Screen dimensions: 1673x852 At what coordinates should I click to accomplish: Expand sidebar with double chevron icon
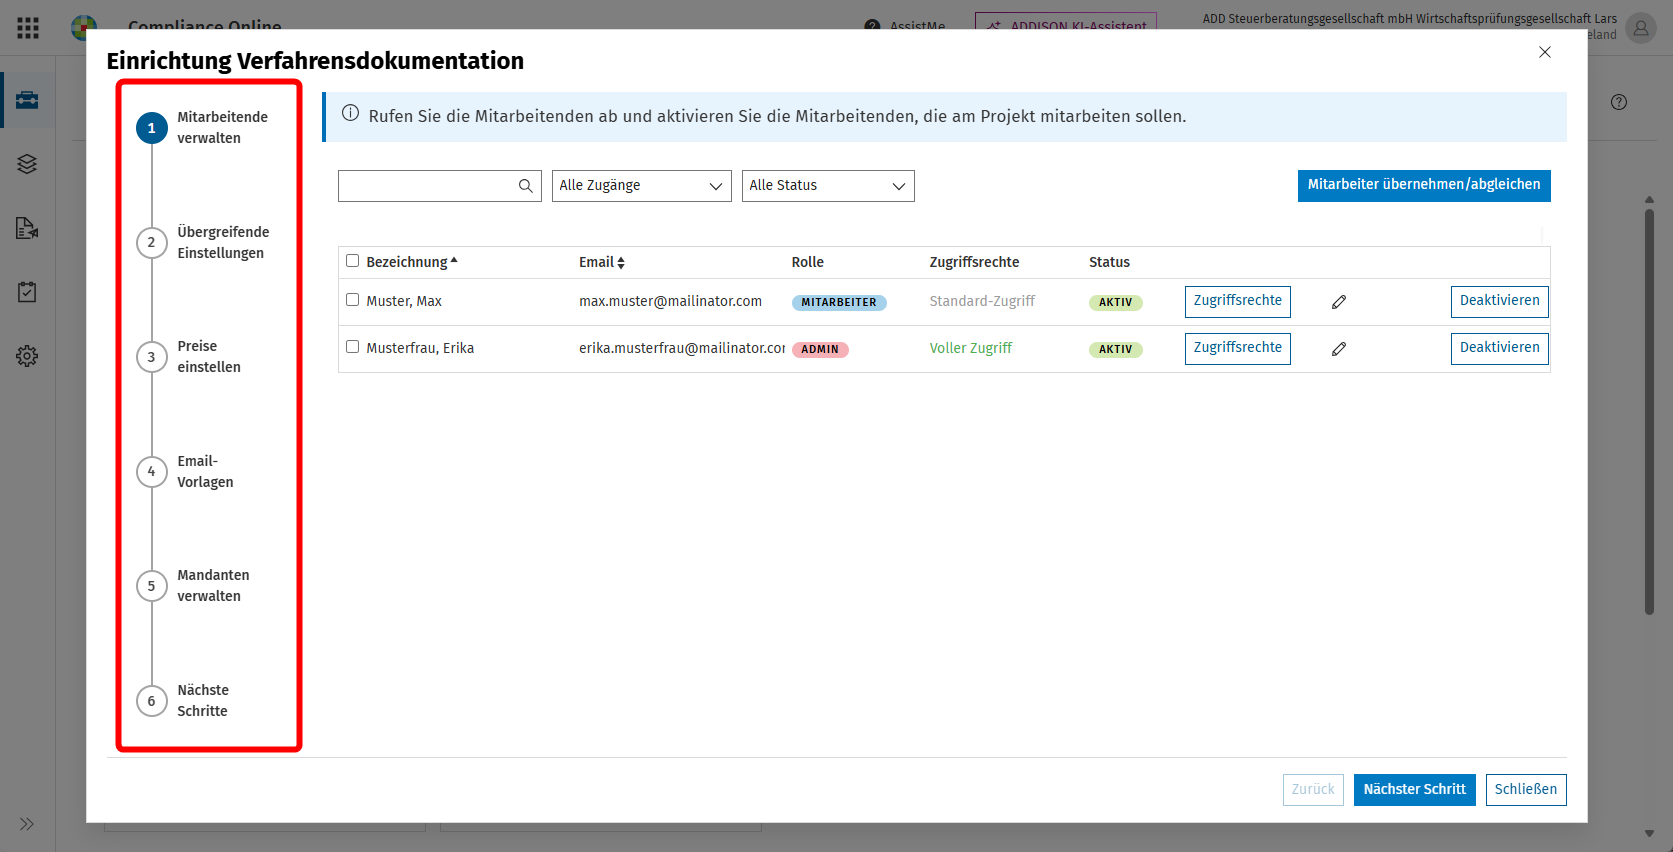point(27,824)
